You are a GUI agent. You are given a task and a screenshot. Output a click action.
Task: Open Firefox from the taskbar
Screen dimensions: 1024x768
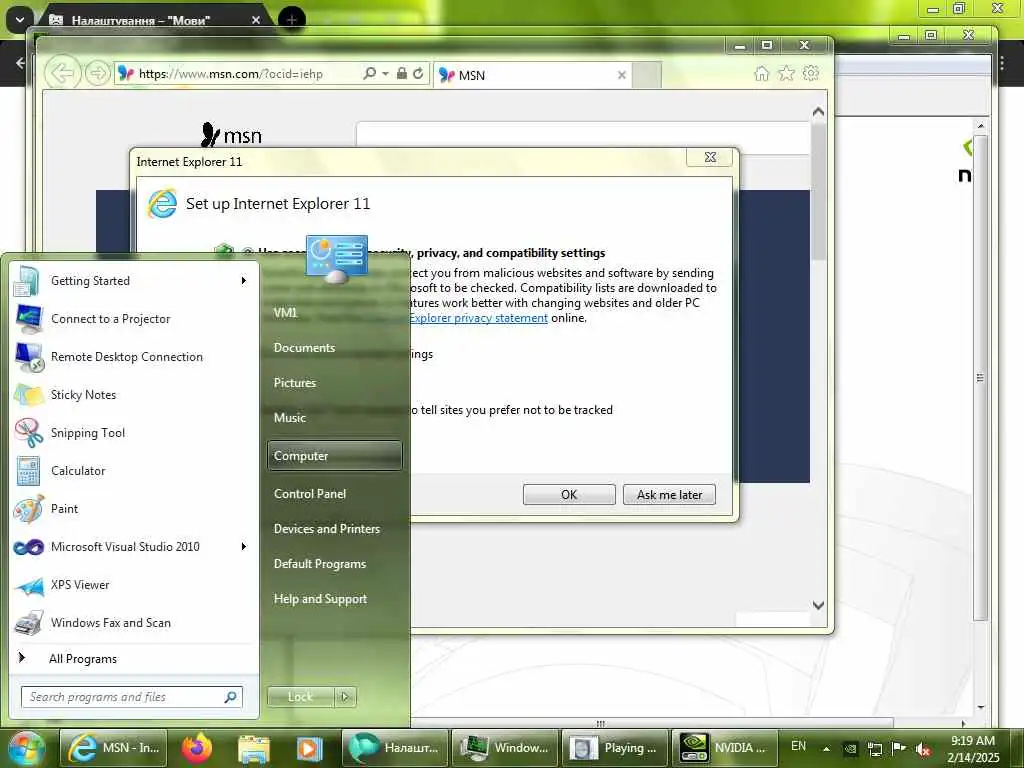coord(197,748)
